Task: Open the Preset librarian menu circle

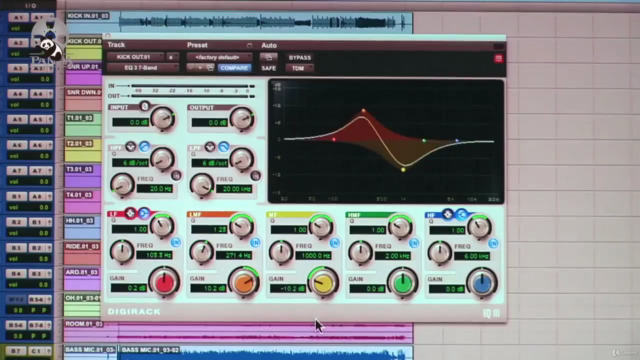Action: coord(249,45)
